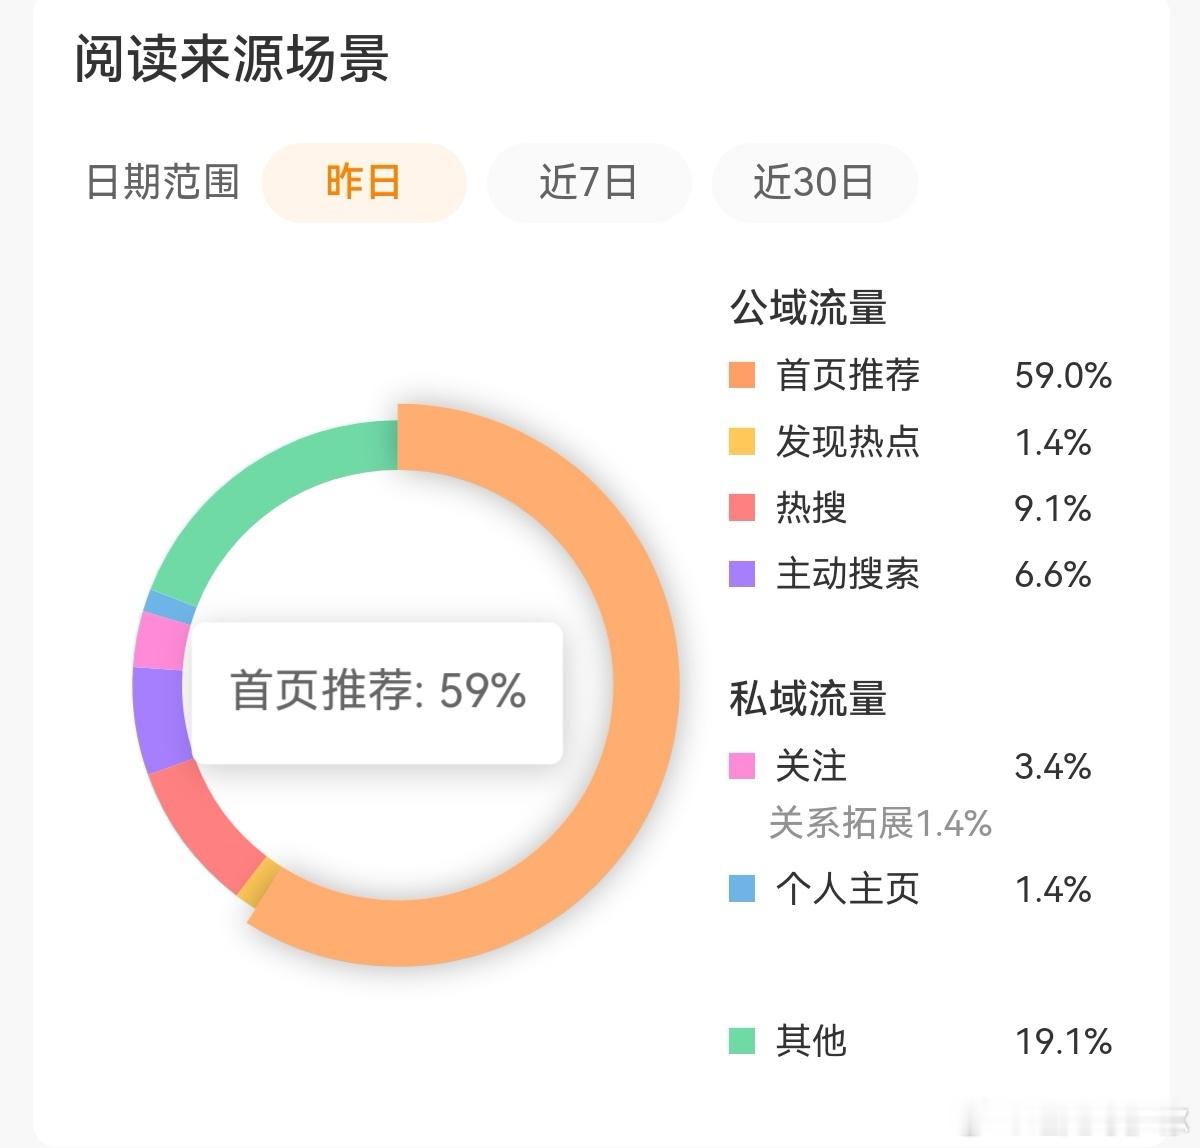Toggle the 昨日 date range option
1200x1148 pixels.
(363, 183)
